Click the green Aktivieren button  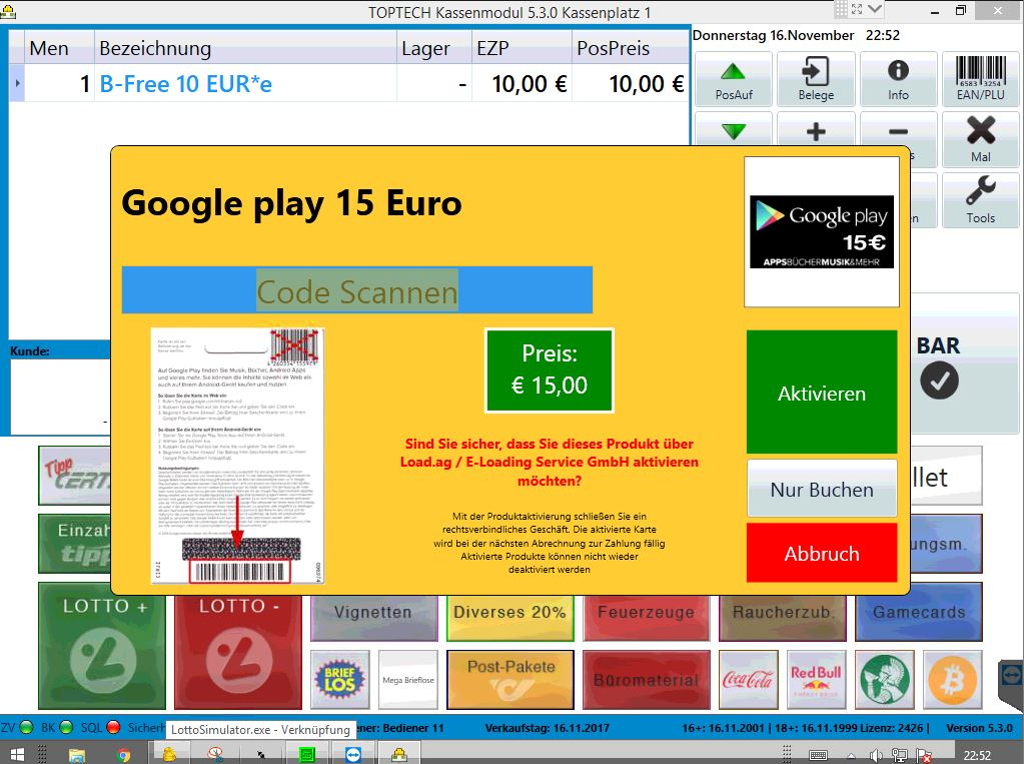pos(822,392)
